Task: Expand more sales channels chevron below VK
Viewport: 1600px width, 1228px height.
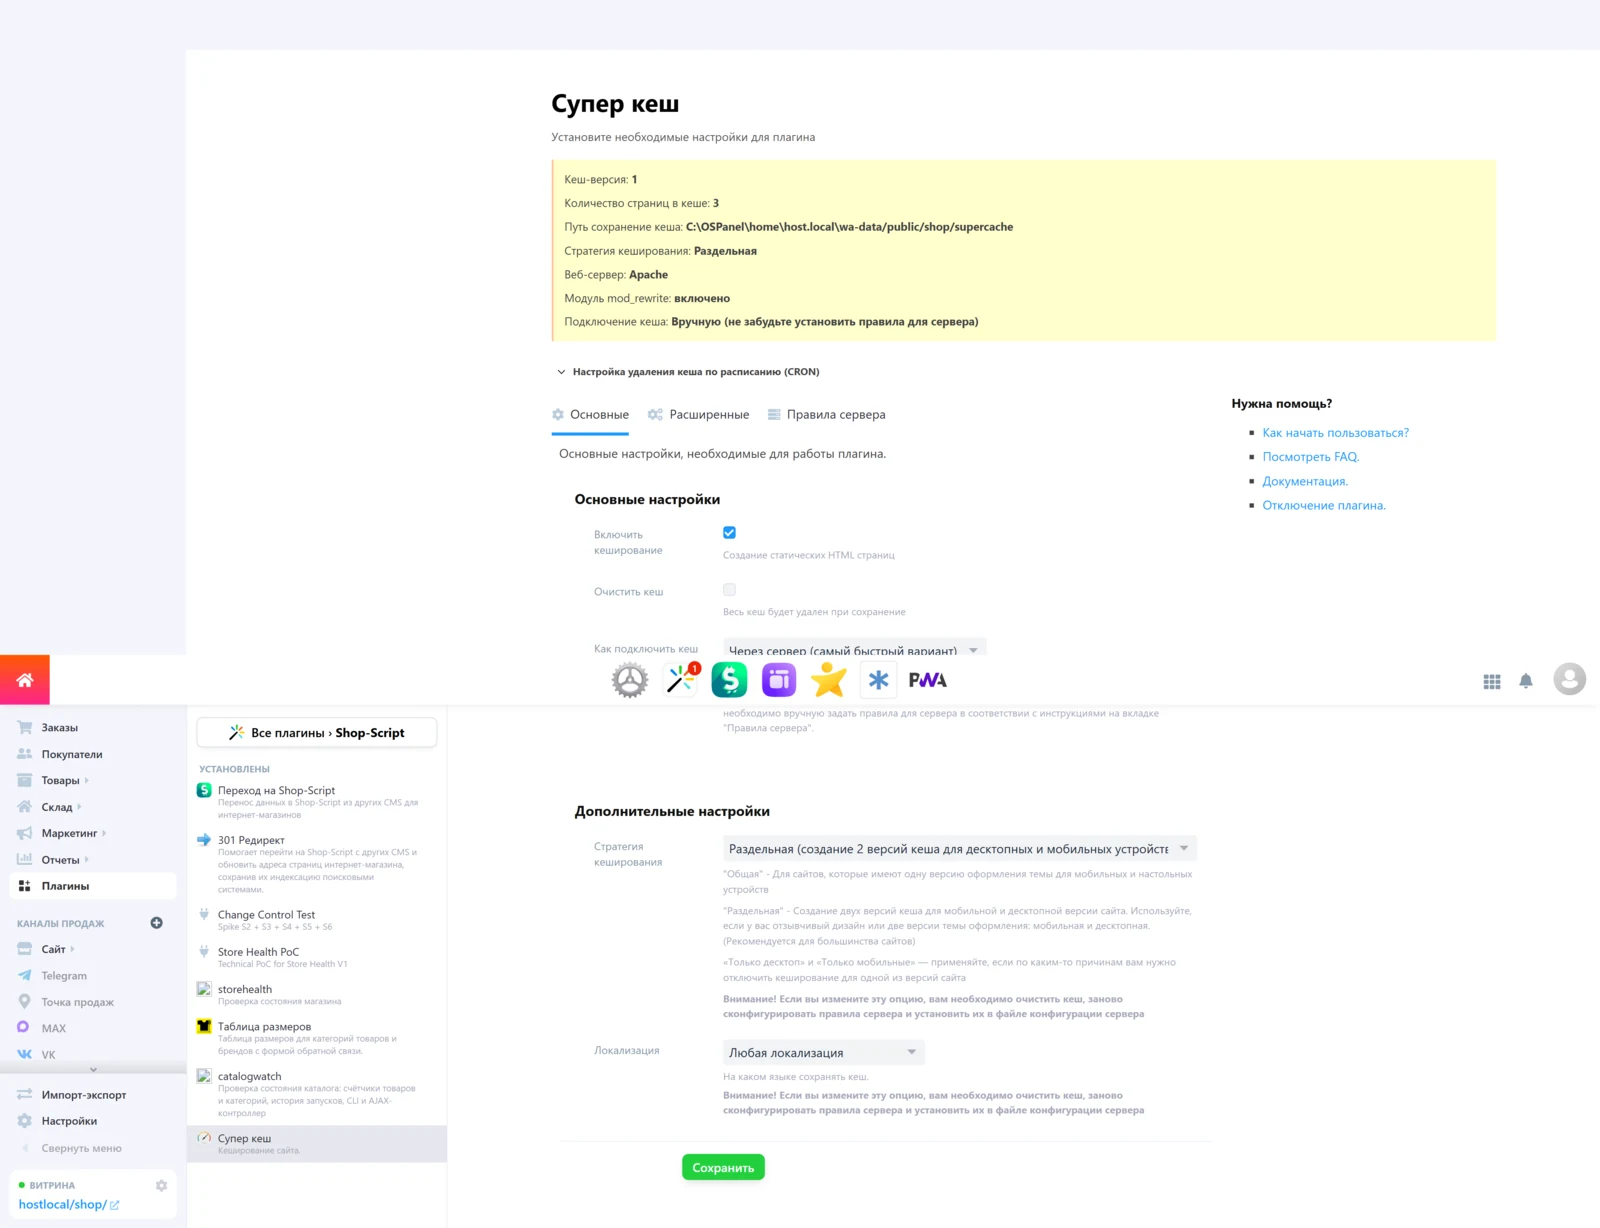Action: click(x=93, y=1069)
